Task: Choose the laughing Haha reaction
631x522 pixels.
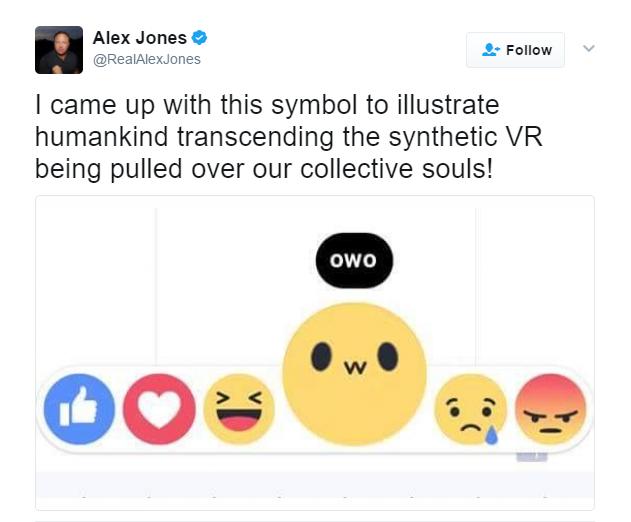Action: [239, 409]
